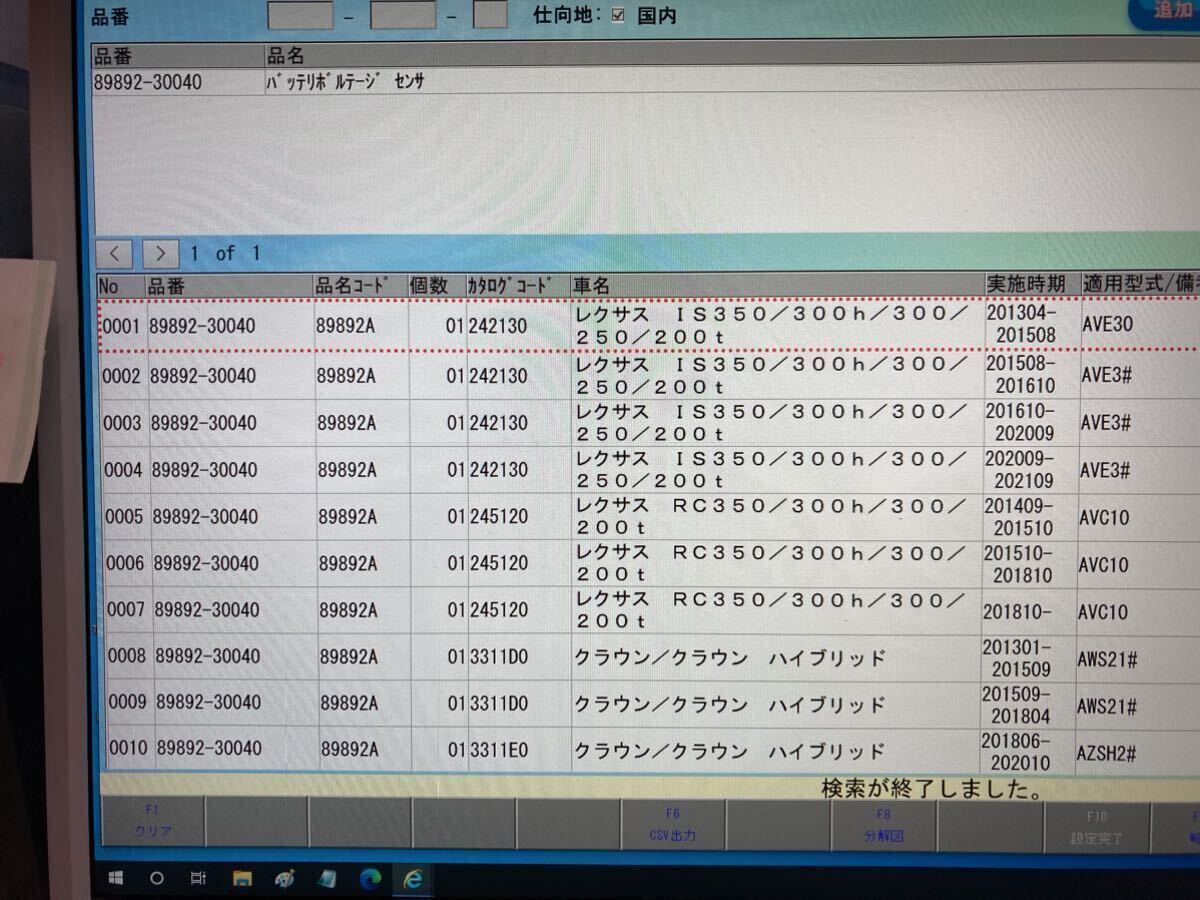Click the F10 設定完了 button
Image resolution: width=1200 pixels, height=900 pixels.
[x=1096, y=827]
